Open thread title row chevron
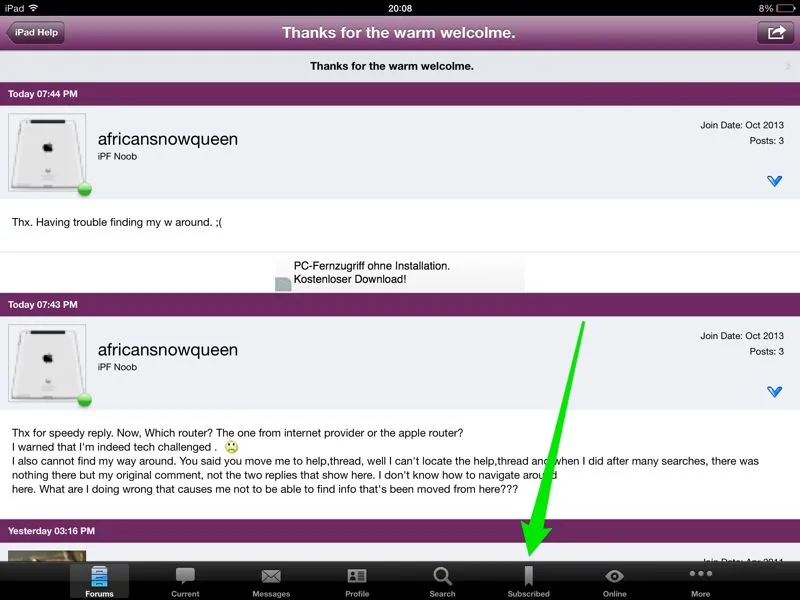This screenshot has height=600, width=800. [788, 66]
